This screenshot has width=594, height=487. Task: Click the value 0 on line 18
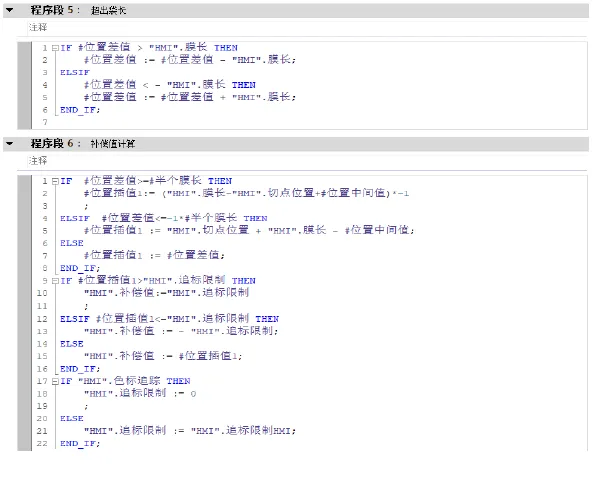[x=193, y=394]
